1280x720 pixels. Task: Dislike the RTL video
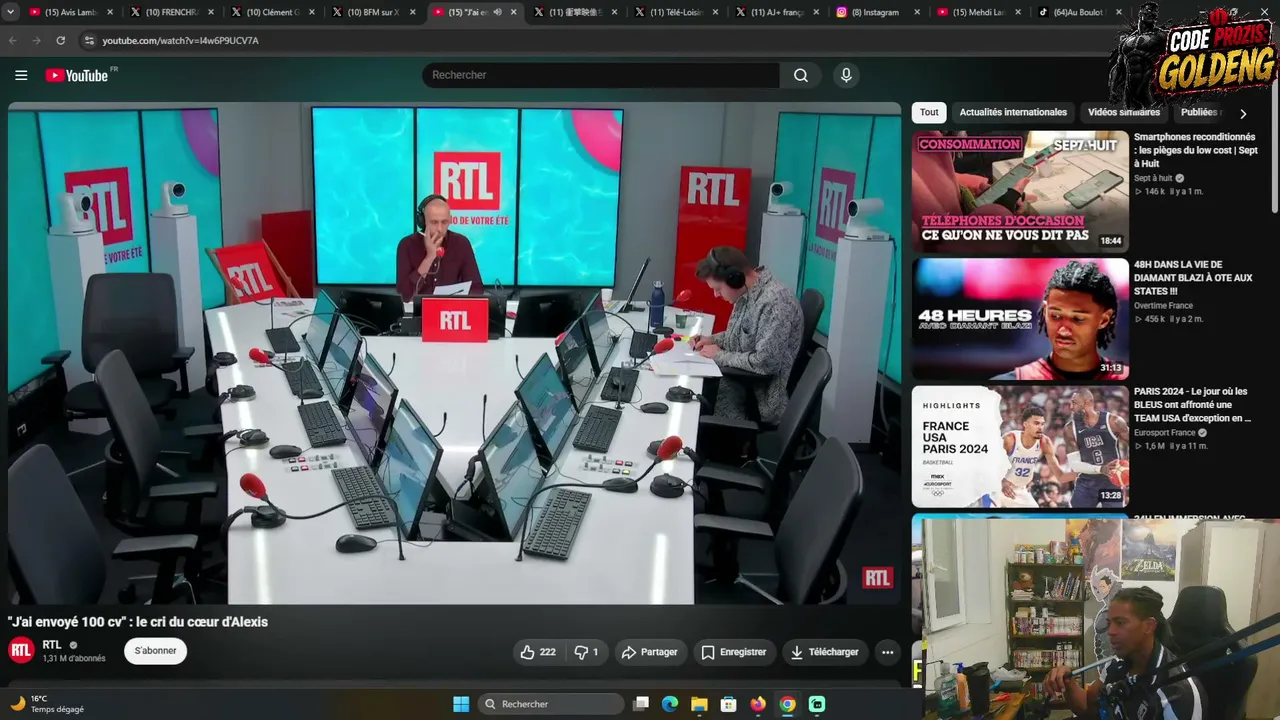(x=587, y=652)
